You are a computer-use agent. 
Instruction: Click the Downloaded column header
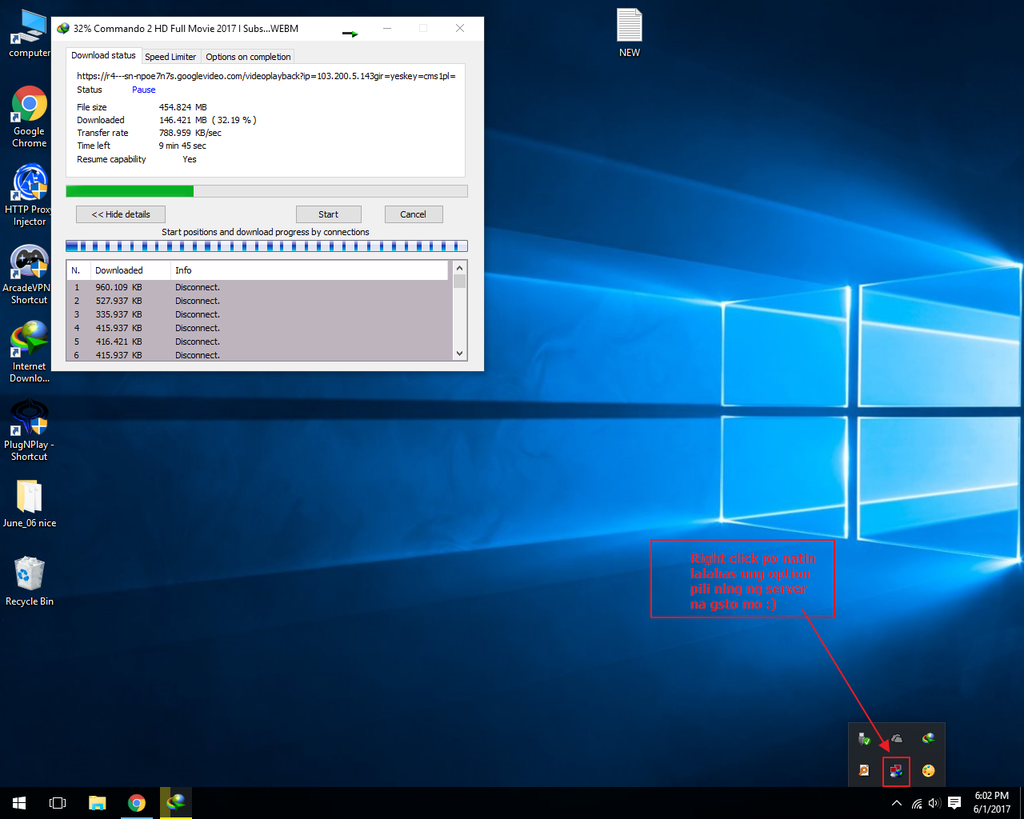tap(131, 270)
